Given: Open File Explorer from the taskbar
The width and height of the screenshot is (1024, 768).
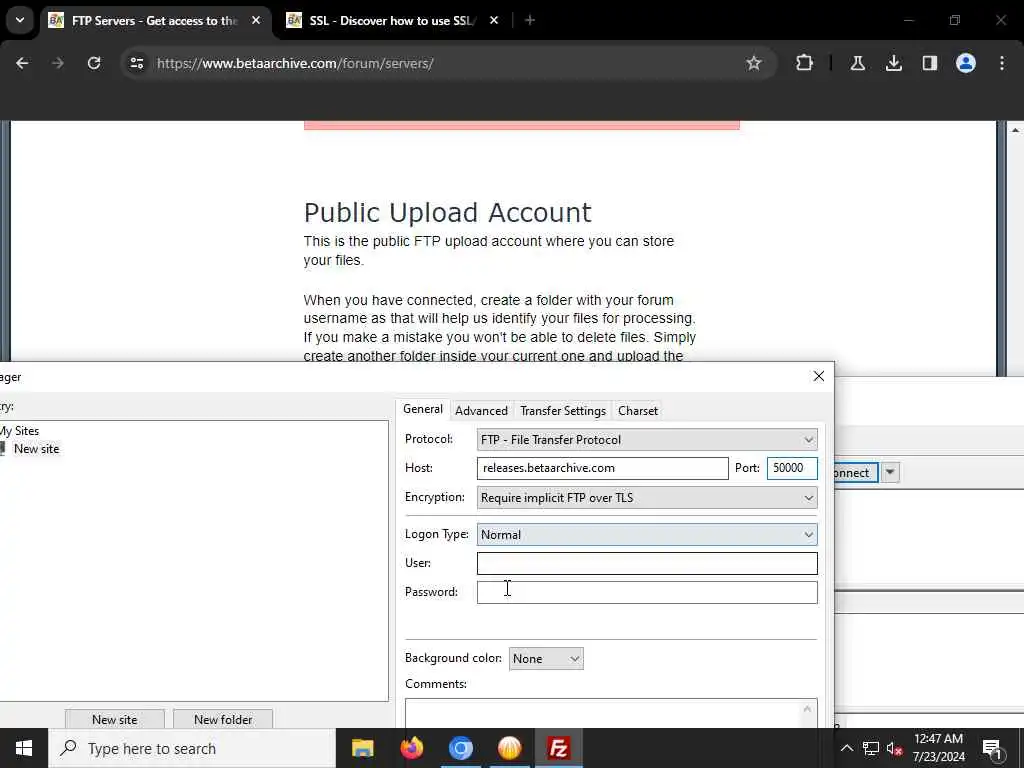Looking at the screenshot, I should (362, 748).
